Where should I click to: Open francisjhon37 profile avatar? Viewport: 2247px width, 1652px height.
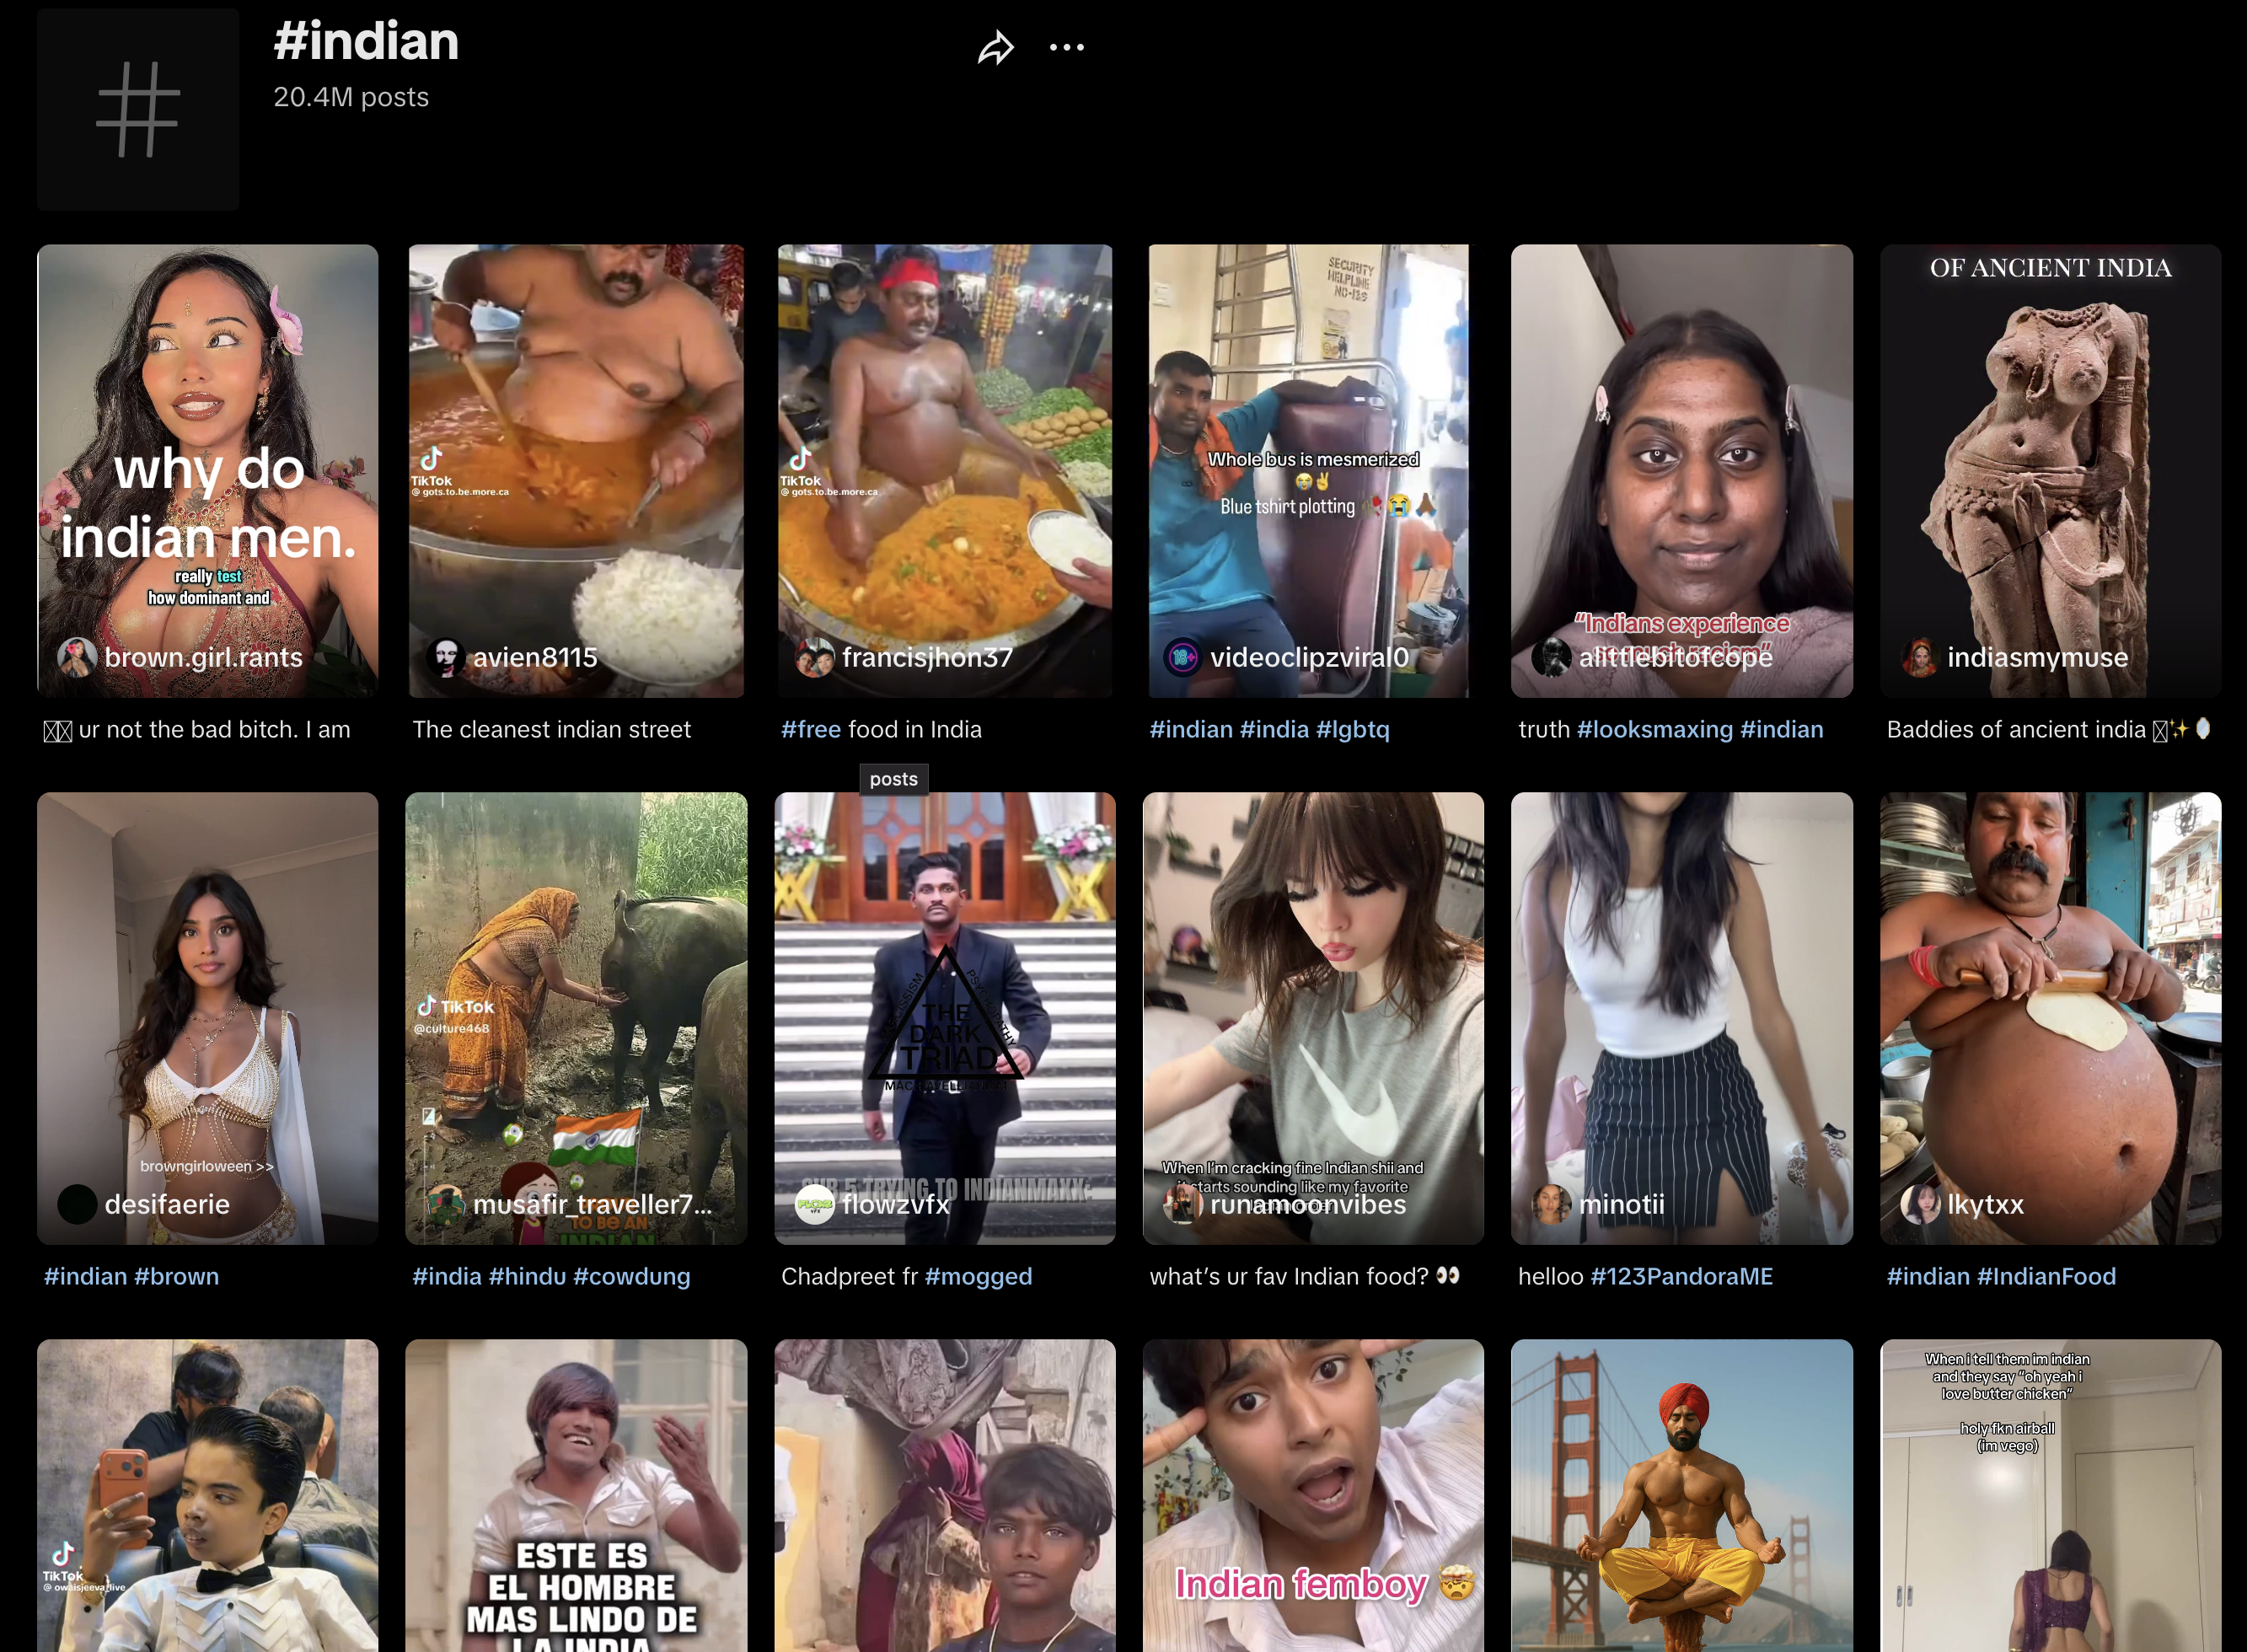coord(815,657)
